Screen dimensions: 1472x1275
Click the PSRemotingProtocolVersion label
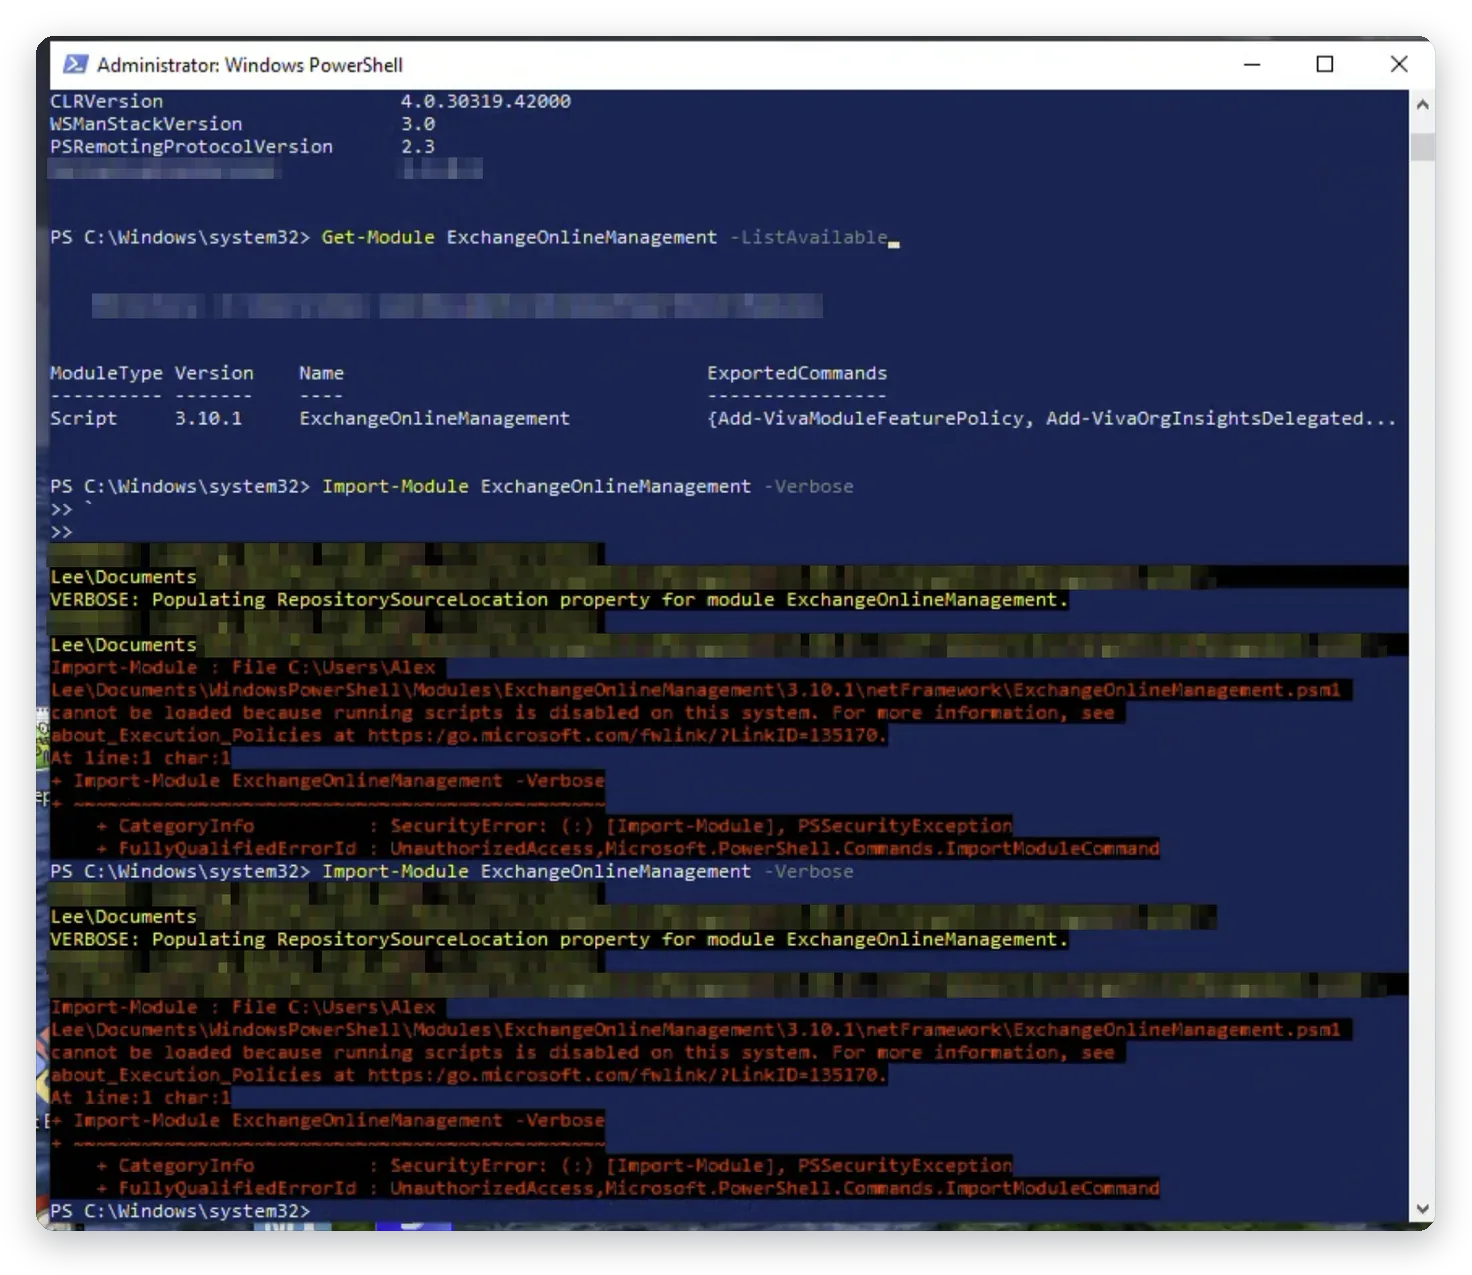[191, 146]
